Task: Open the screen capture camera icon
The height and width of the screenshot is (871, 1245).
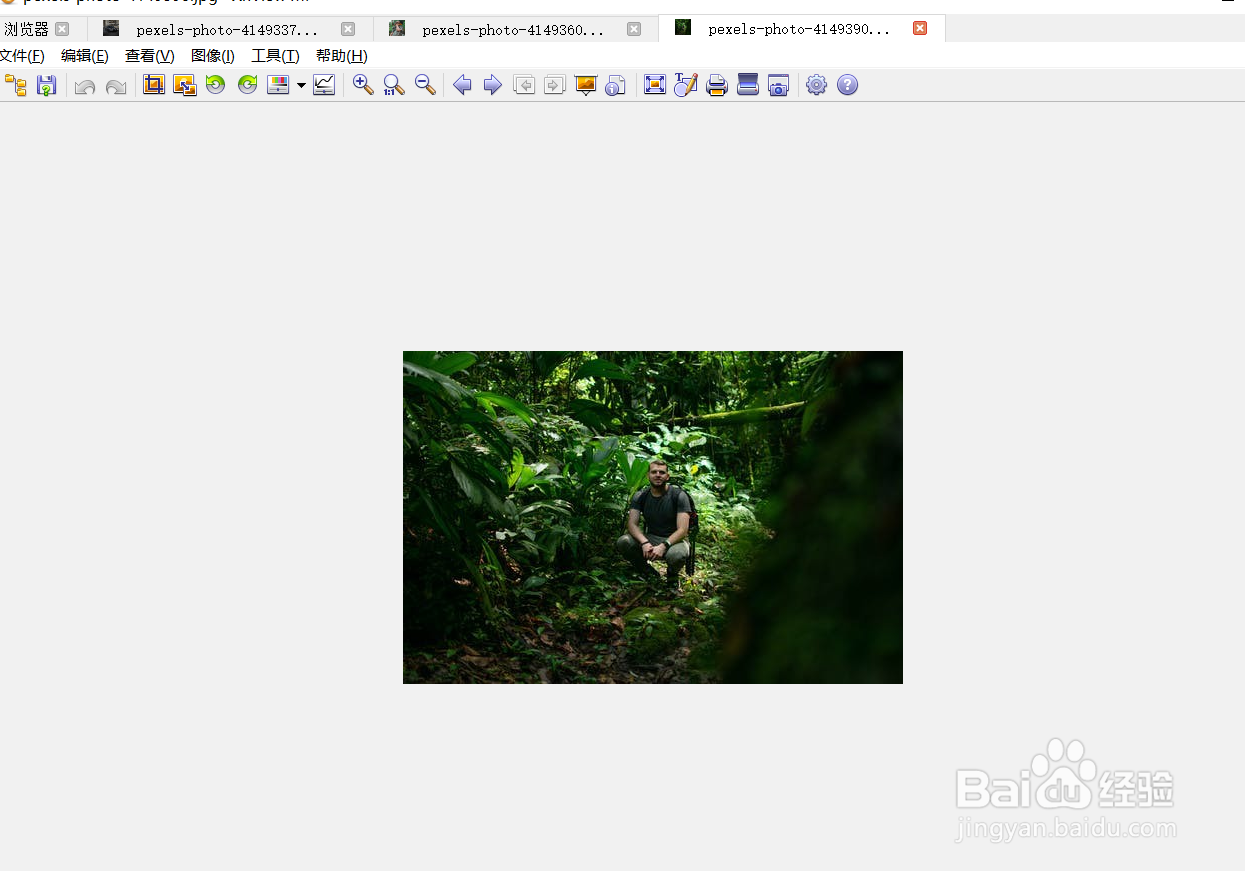Action: [779, 85]
